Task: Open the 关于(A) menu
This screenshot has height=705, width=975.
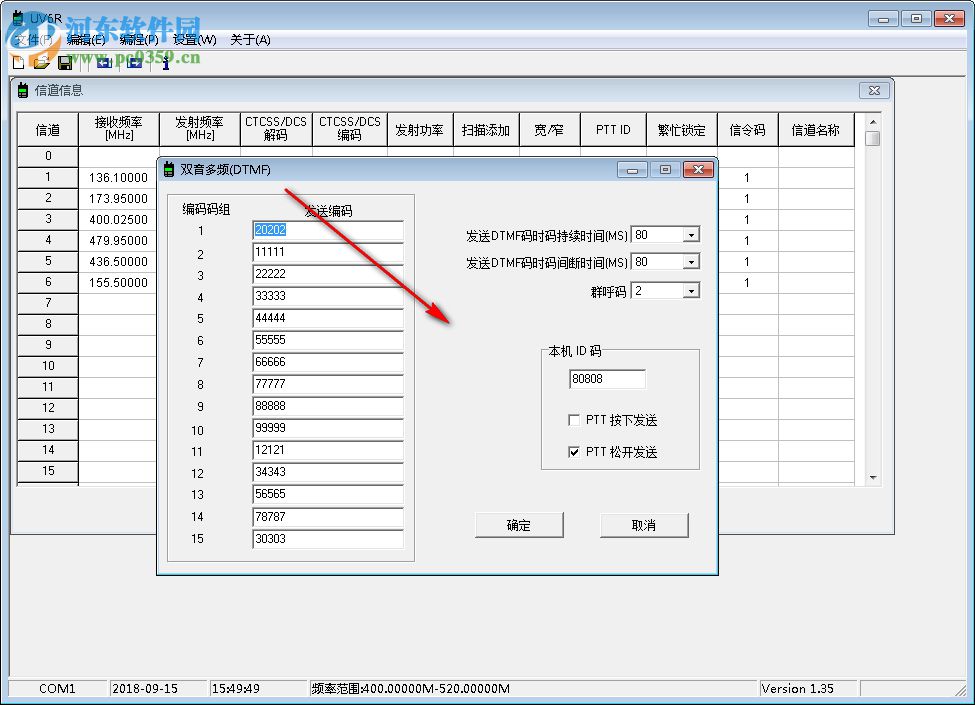Action: click(250, 40)
